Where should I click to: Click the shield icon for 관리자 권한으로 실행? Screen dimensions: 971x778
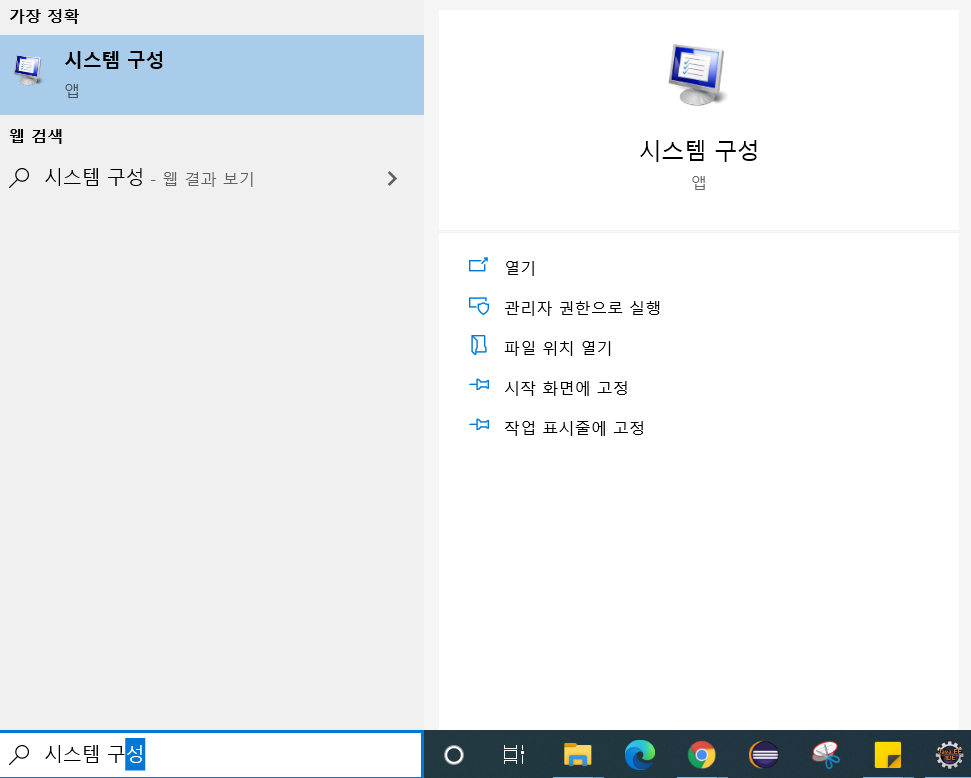(x=479, y=307)
